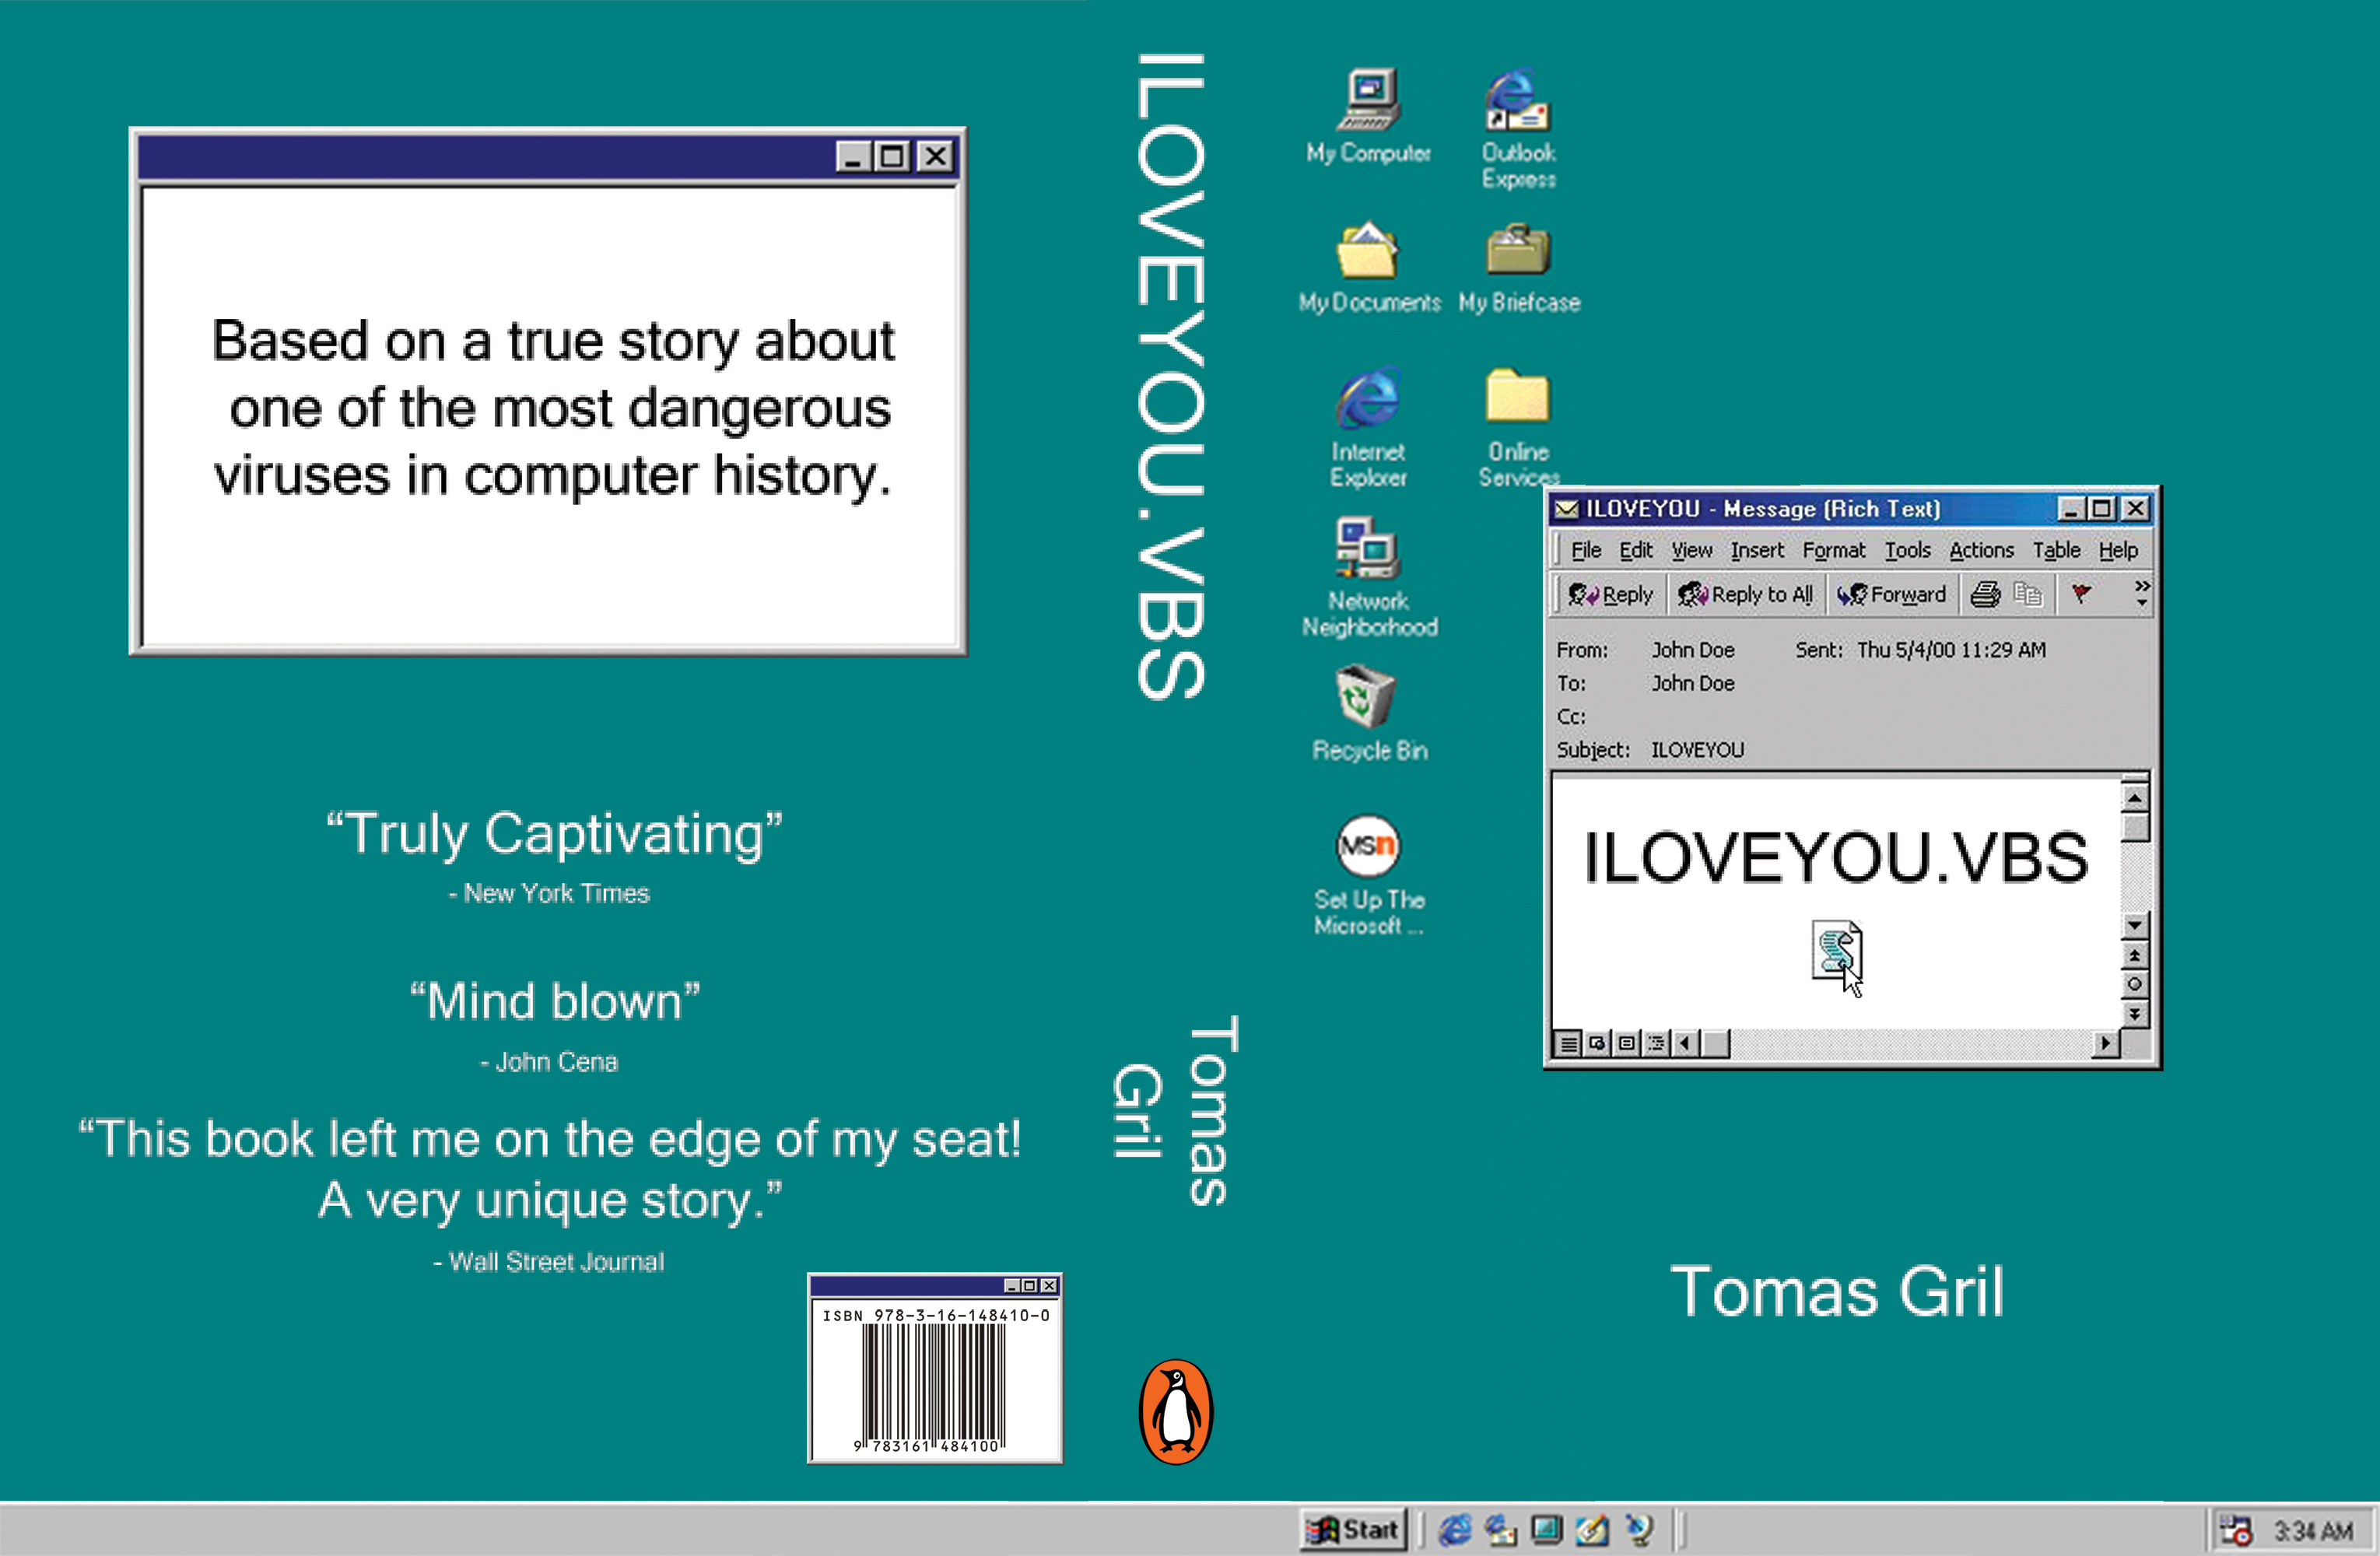Open the Actions menu
This screenshot has height=1556, width=2380.
[x=1980, y=550]
